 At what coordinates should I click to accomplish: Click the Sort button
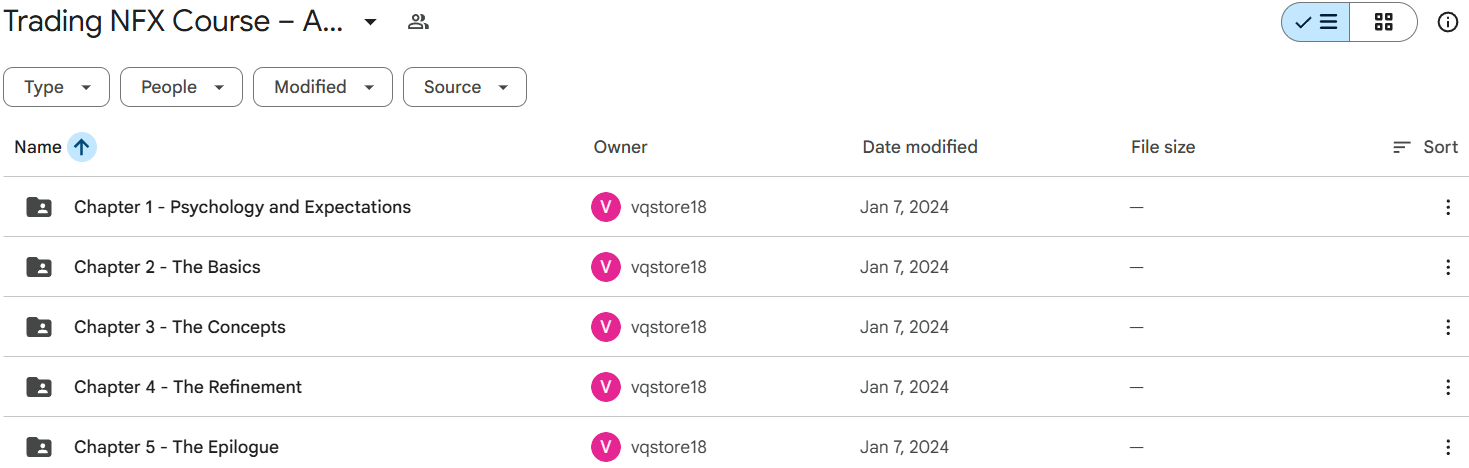pyautogui.click(x=1425, y=147)
